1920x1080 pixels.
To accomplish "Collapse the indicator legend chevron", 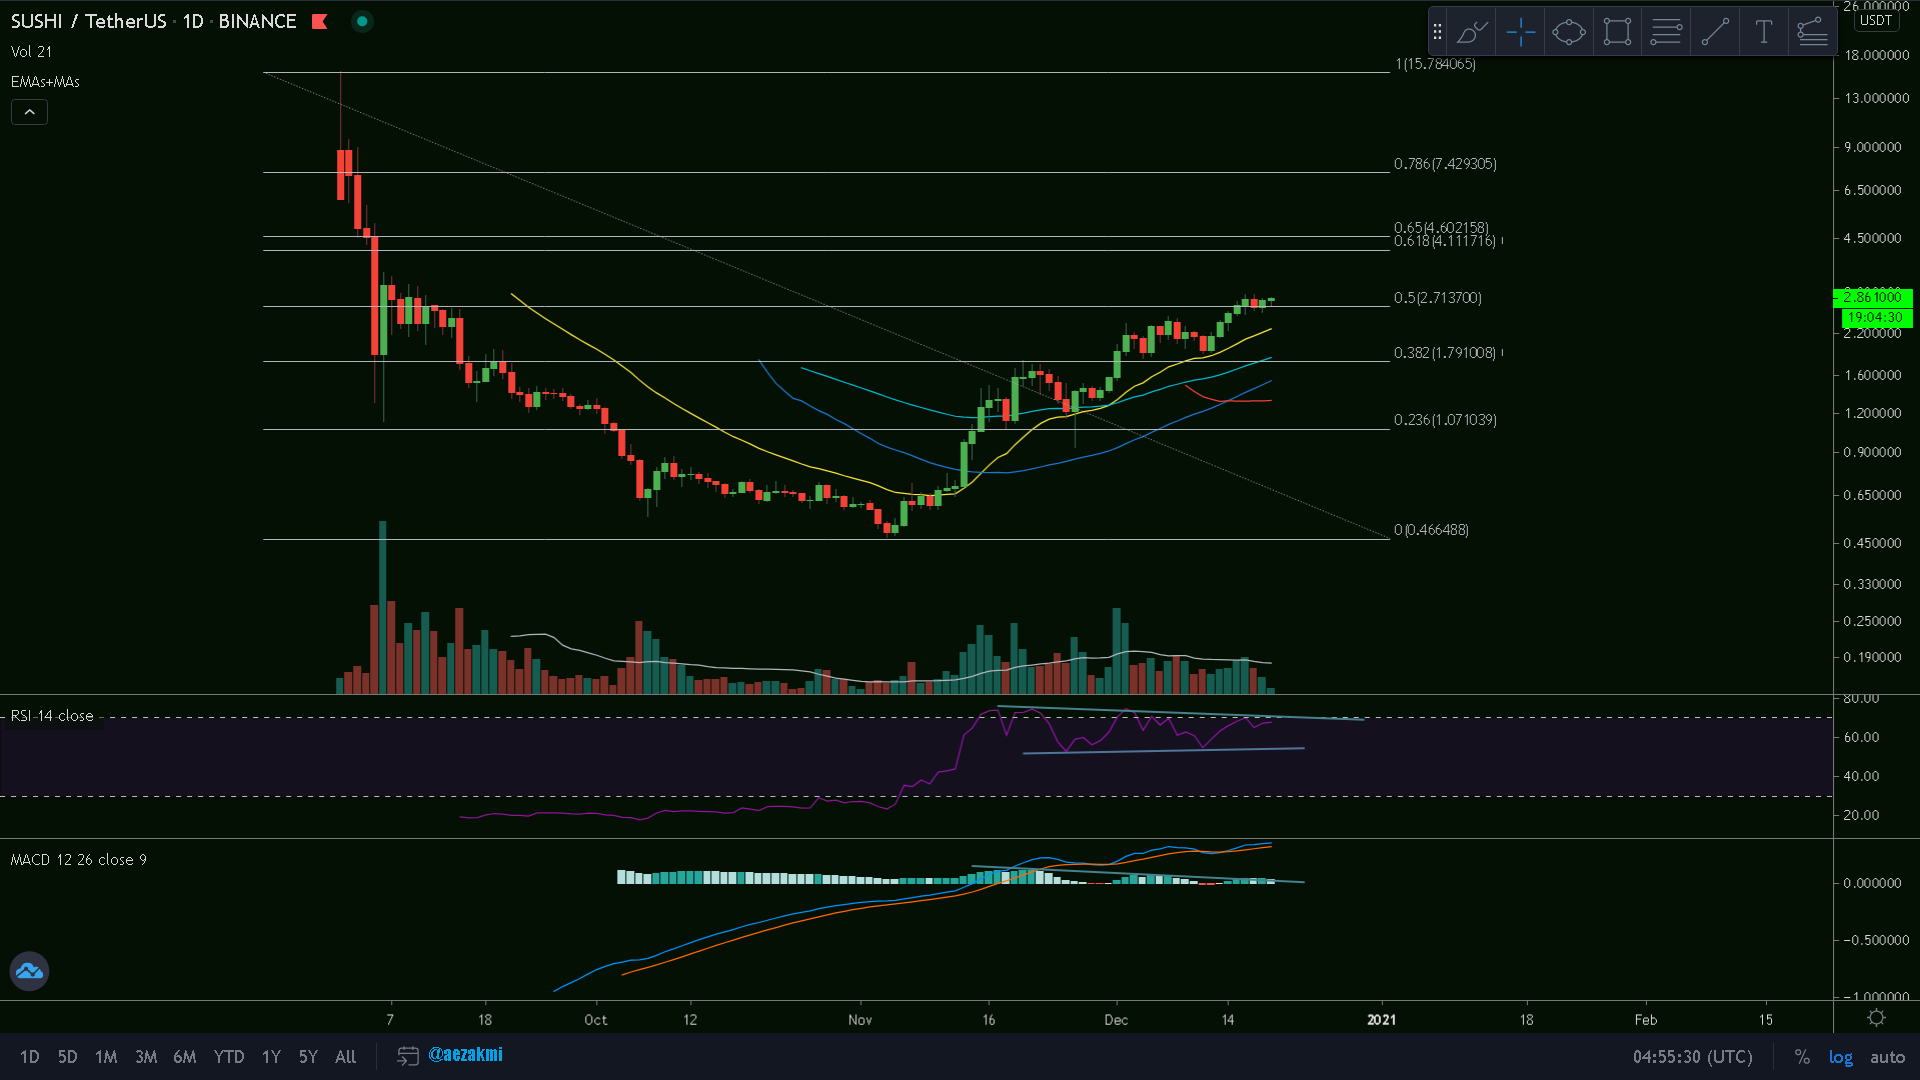I will click(x=29, y=112).
